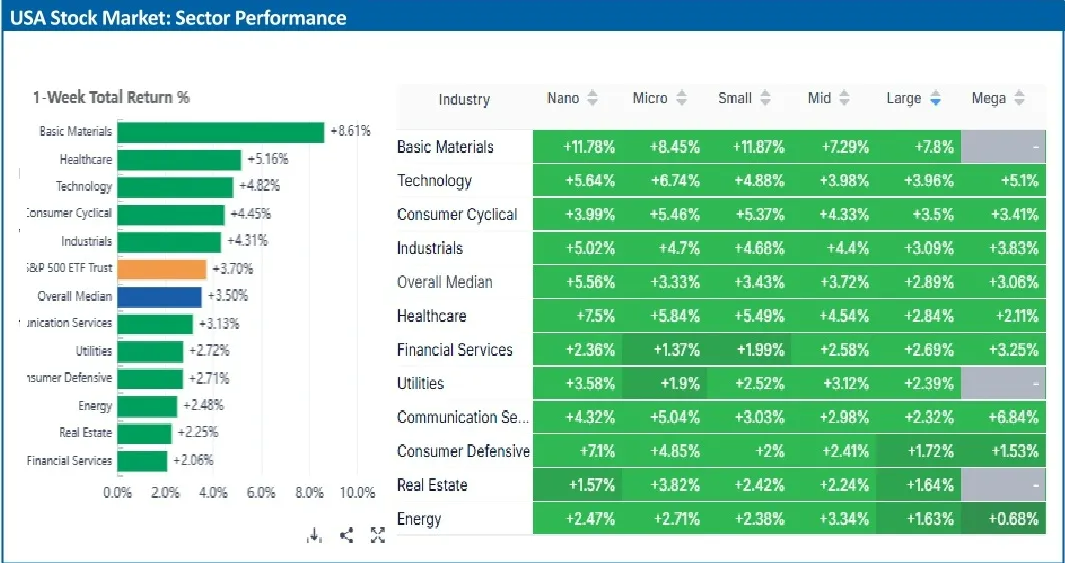Click sort arrows beside Micro header
The width and height of the screenshot is (1065, 563).
(x=681, y=99)
